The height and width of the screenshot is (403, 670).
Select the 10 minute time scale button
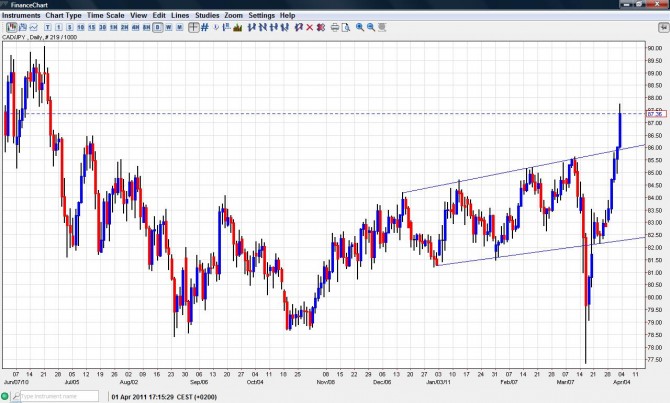pos(81,27)
